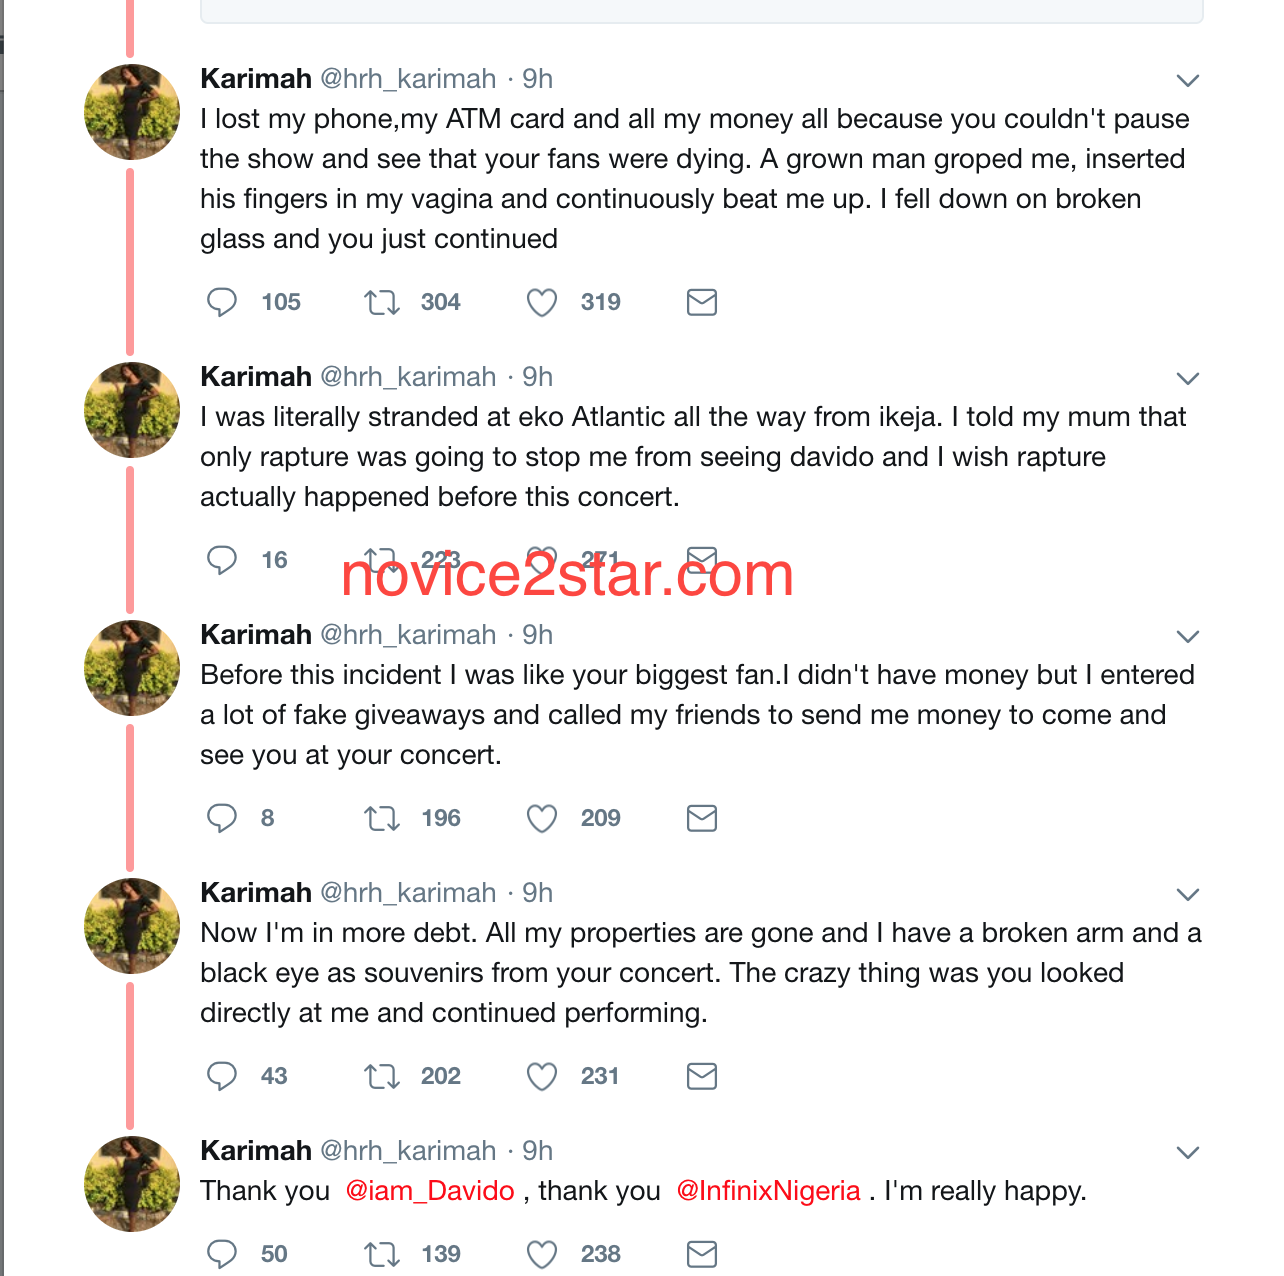
Task: Expand the menu arrow on the 'stranded at eko Atlantic' tweet
Action: (1187, 378)
